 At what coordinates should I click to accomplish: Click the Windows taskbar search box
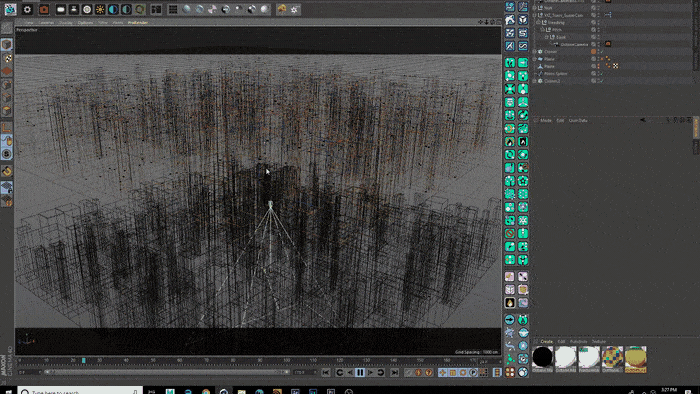click(x=80, y=391)
